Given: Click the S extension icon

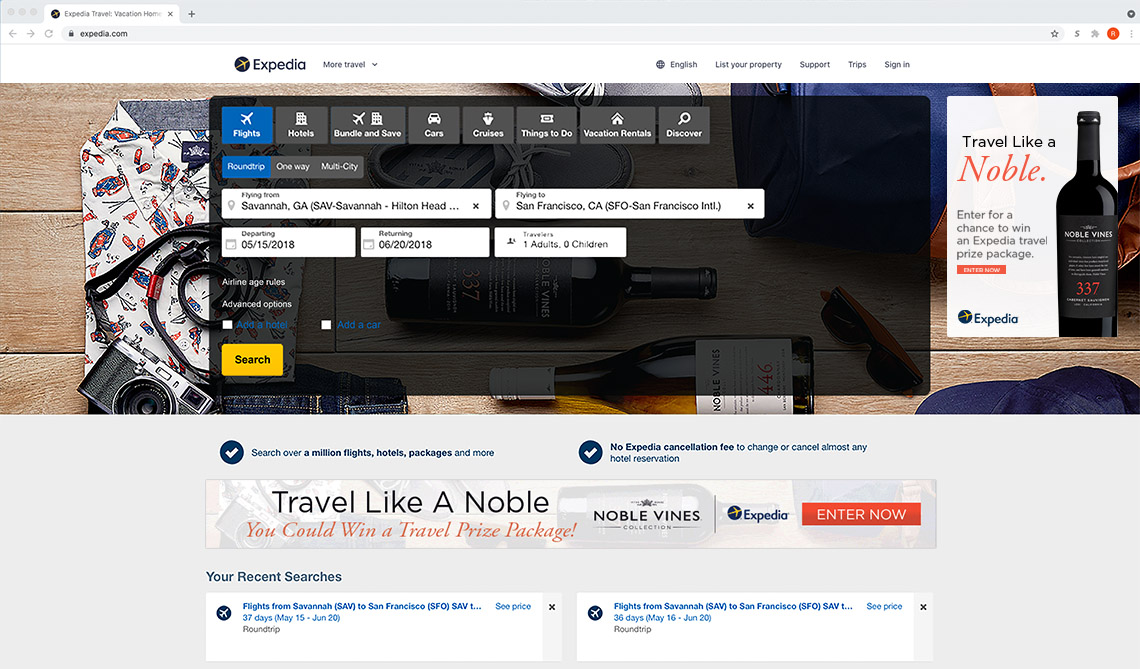Looking at the screenshot, I should [1077, 33].
